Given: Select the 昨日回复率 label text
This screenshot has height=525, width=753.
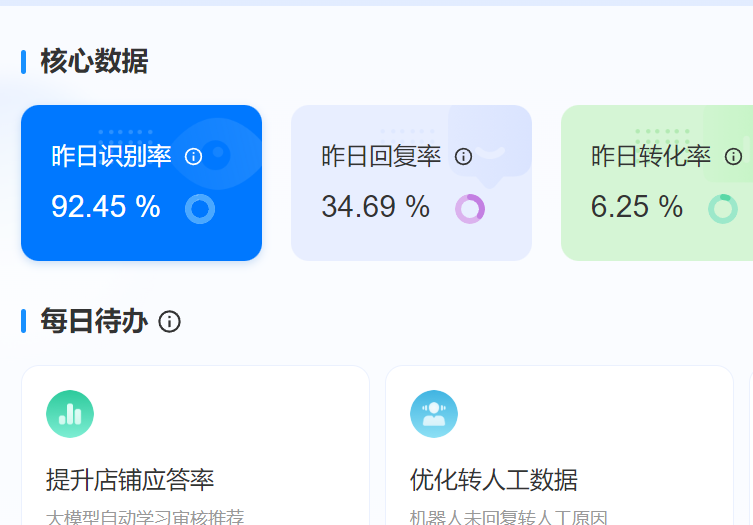Looking at the screenshot, I should pos(381,157).
